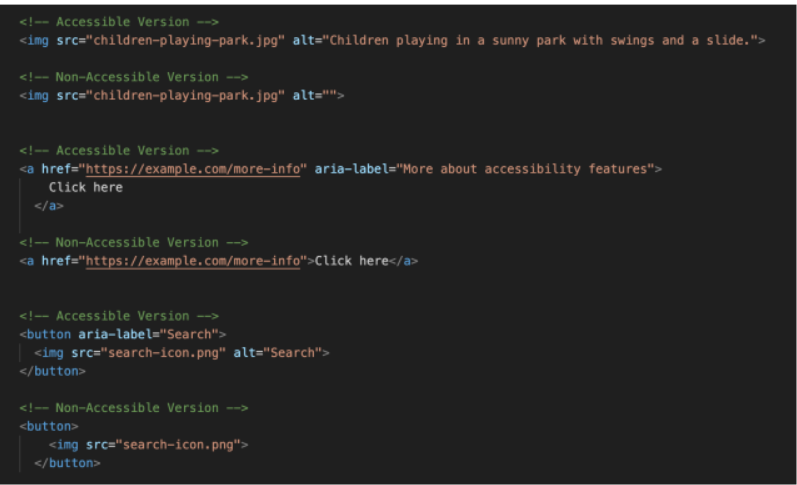Screen dimensions: 797x485
Task: Click the first Accessible Version comment at top
Action: pyautogui.click(x=118, y=21)
